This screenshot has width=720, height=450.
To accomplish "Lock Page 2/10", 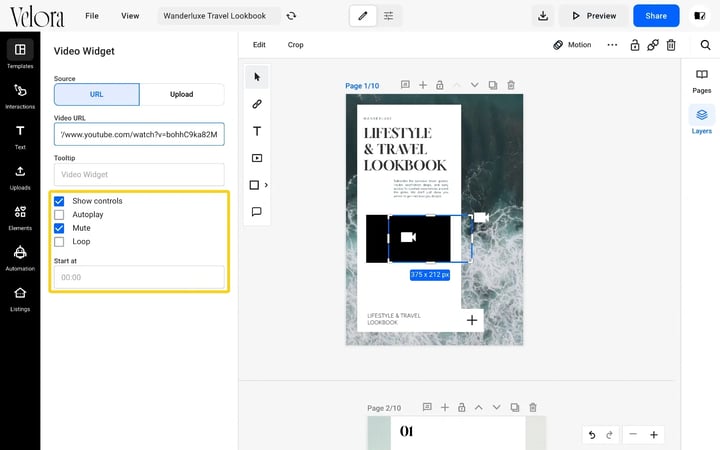I will tap(461, 407).
